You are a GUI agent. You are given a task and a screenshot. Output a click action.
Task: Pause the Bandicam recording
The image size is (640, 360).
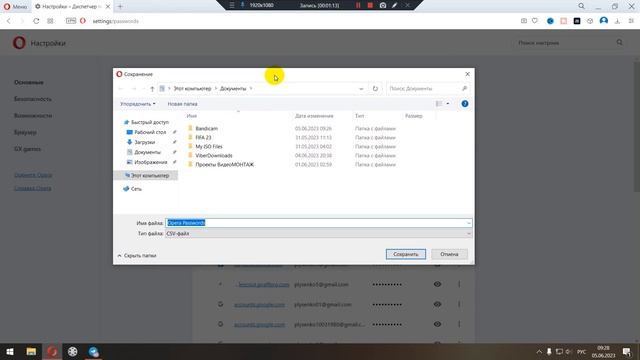tap(358, 5)
